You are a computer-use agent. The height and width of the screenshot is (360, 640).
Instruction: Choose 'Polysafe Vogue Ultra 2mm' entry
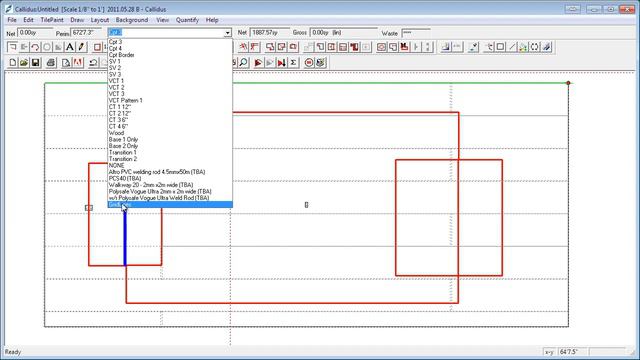170,191
